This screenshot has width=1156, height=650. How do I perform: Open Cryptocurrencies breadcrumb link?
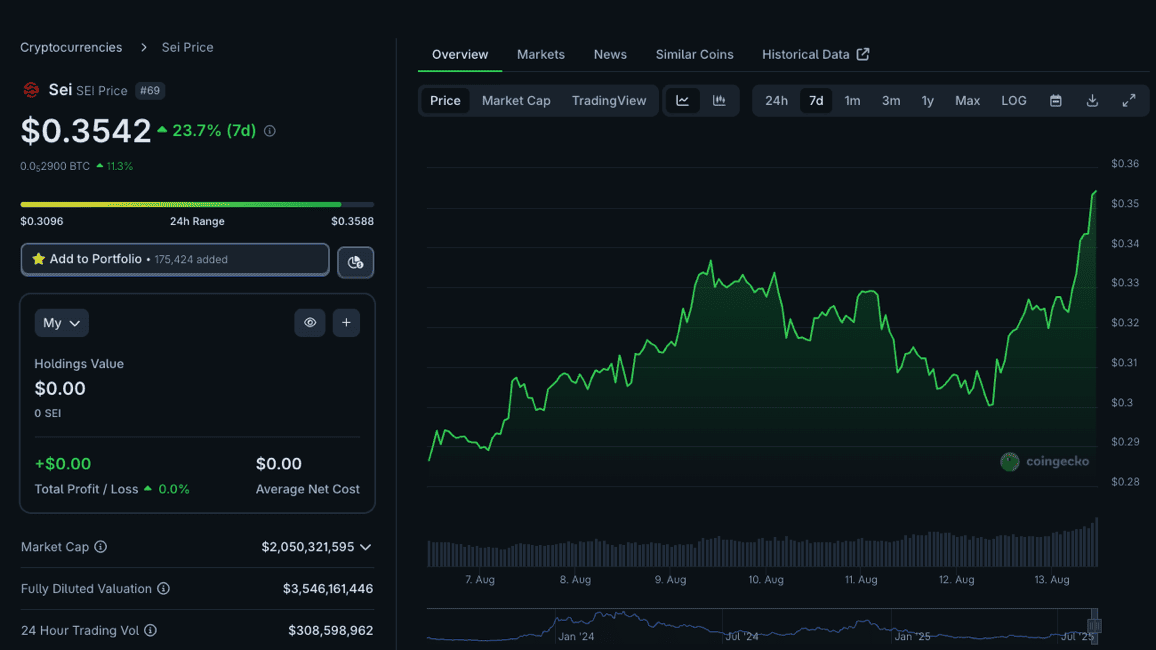coord(71,47)
